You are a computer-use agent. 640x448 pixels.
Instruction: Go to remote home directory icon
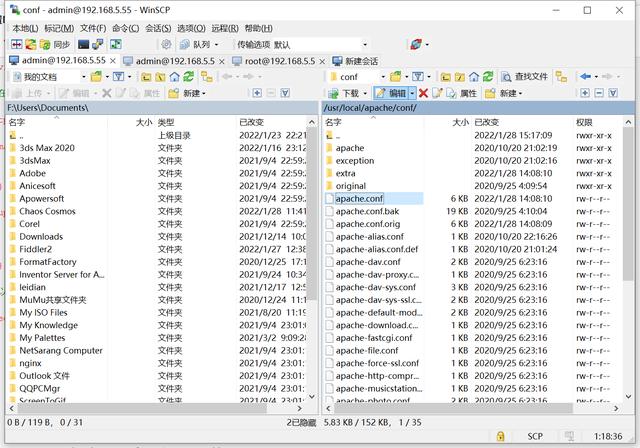pos(474,76)
